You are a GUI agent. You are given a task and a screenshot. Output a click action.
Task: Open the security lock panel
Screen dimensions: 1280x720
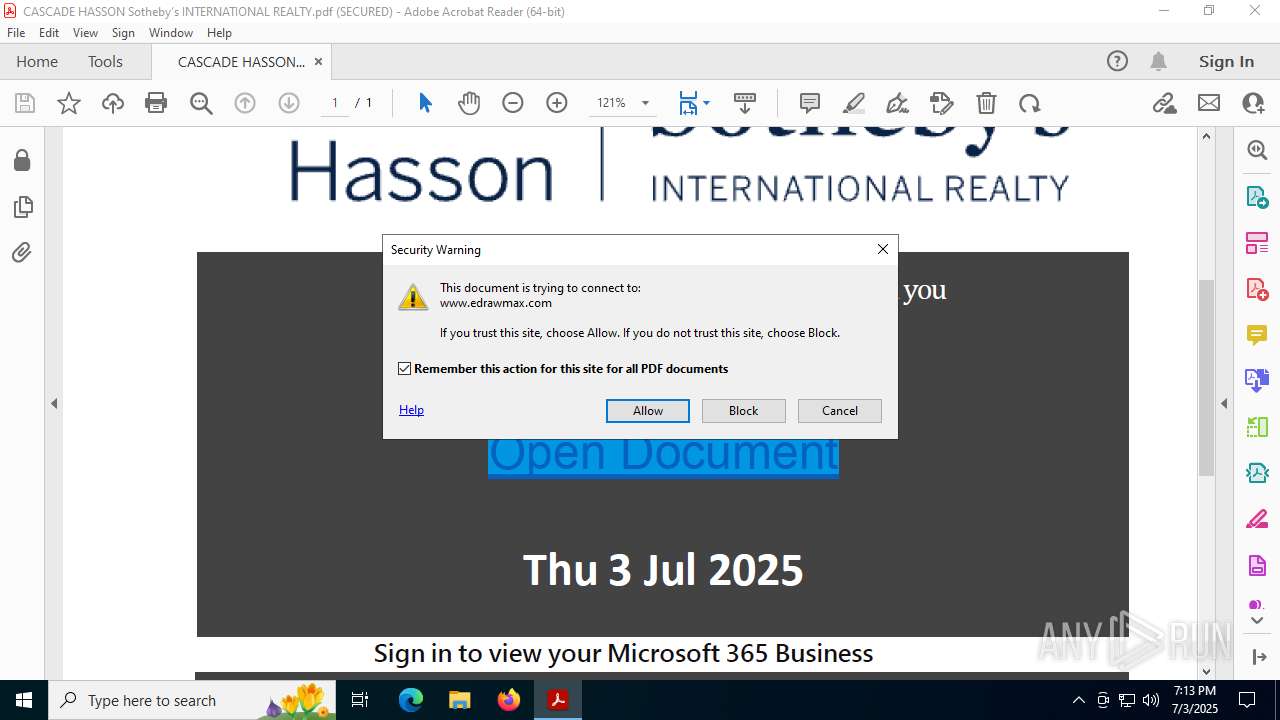click(22, 161)
